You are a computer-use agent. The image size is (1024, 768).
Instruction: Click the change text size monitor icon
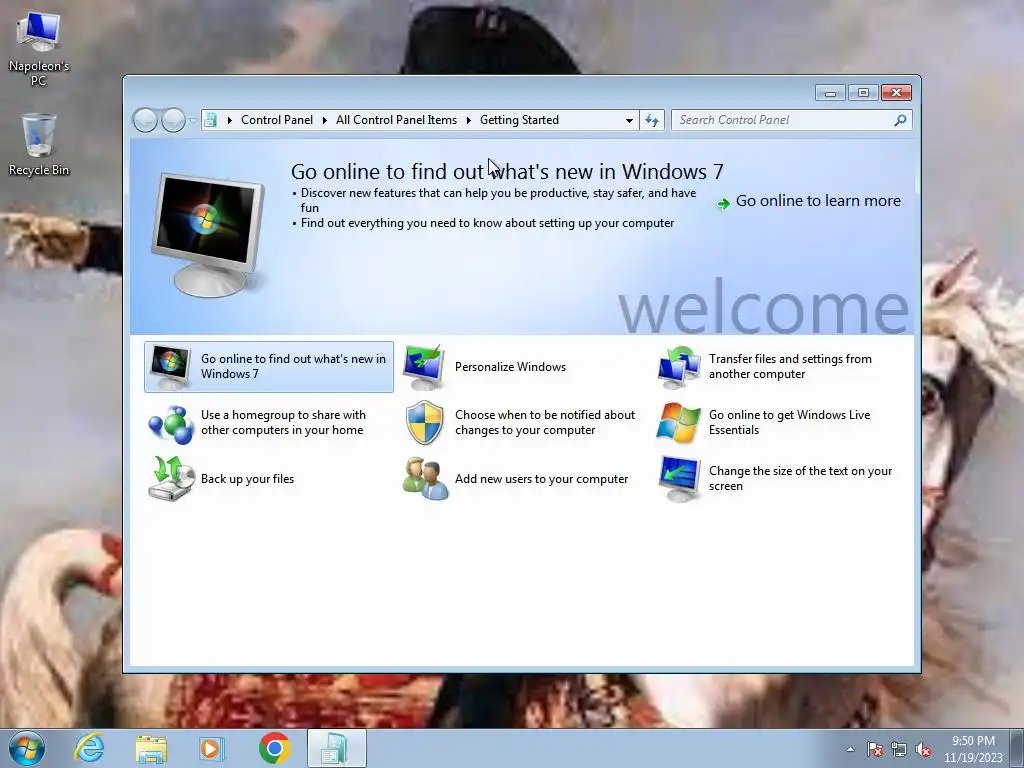click(679, 479)
